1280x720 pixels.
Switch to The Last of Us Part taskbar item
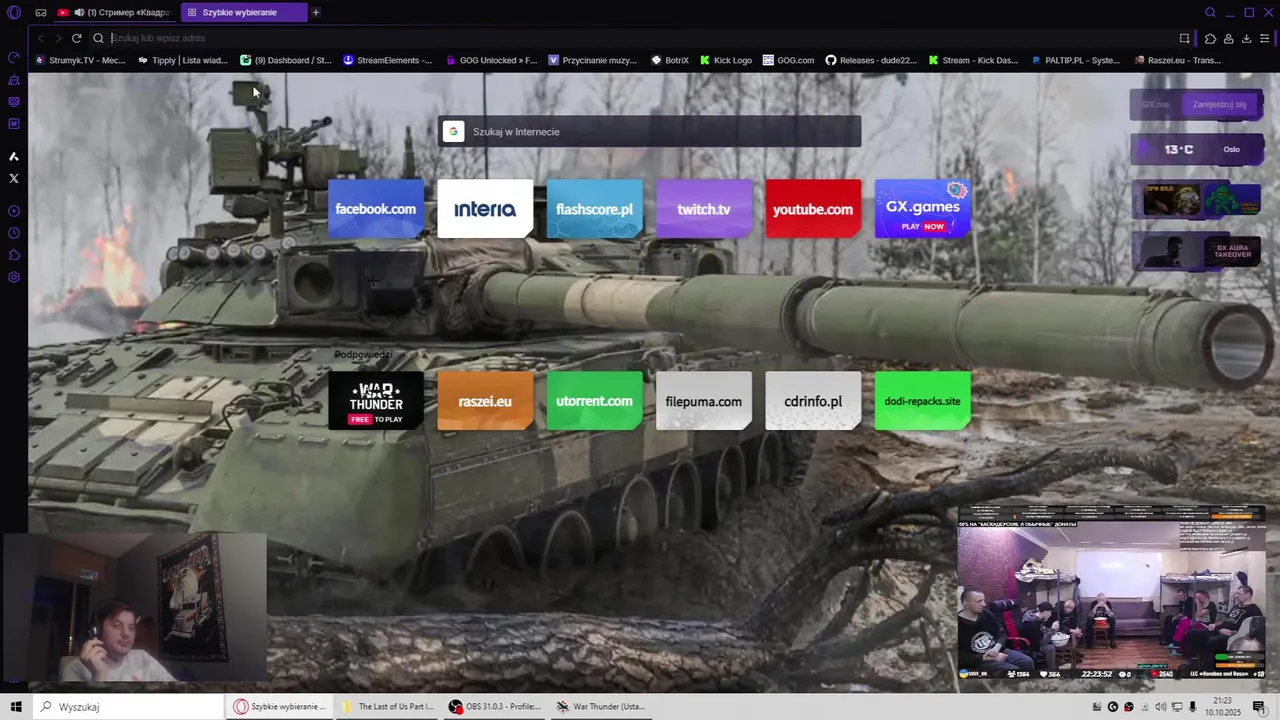tap(388, 706)
